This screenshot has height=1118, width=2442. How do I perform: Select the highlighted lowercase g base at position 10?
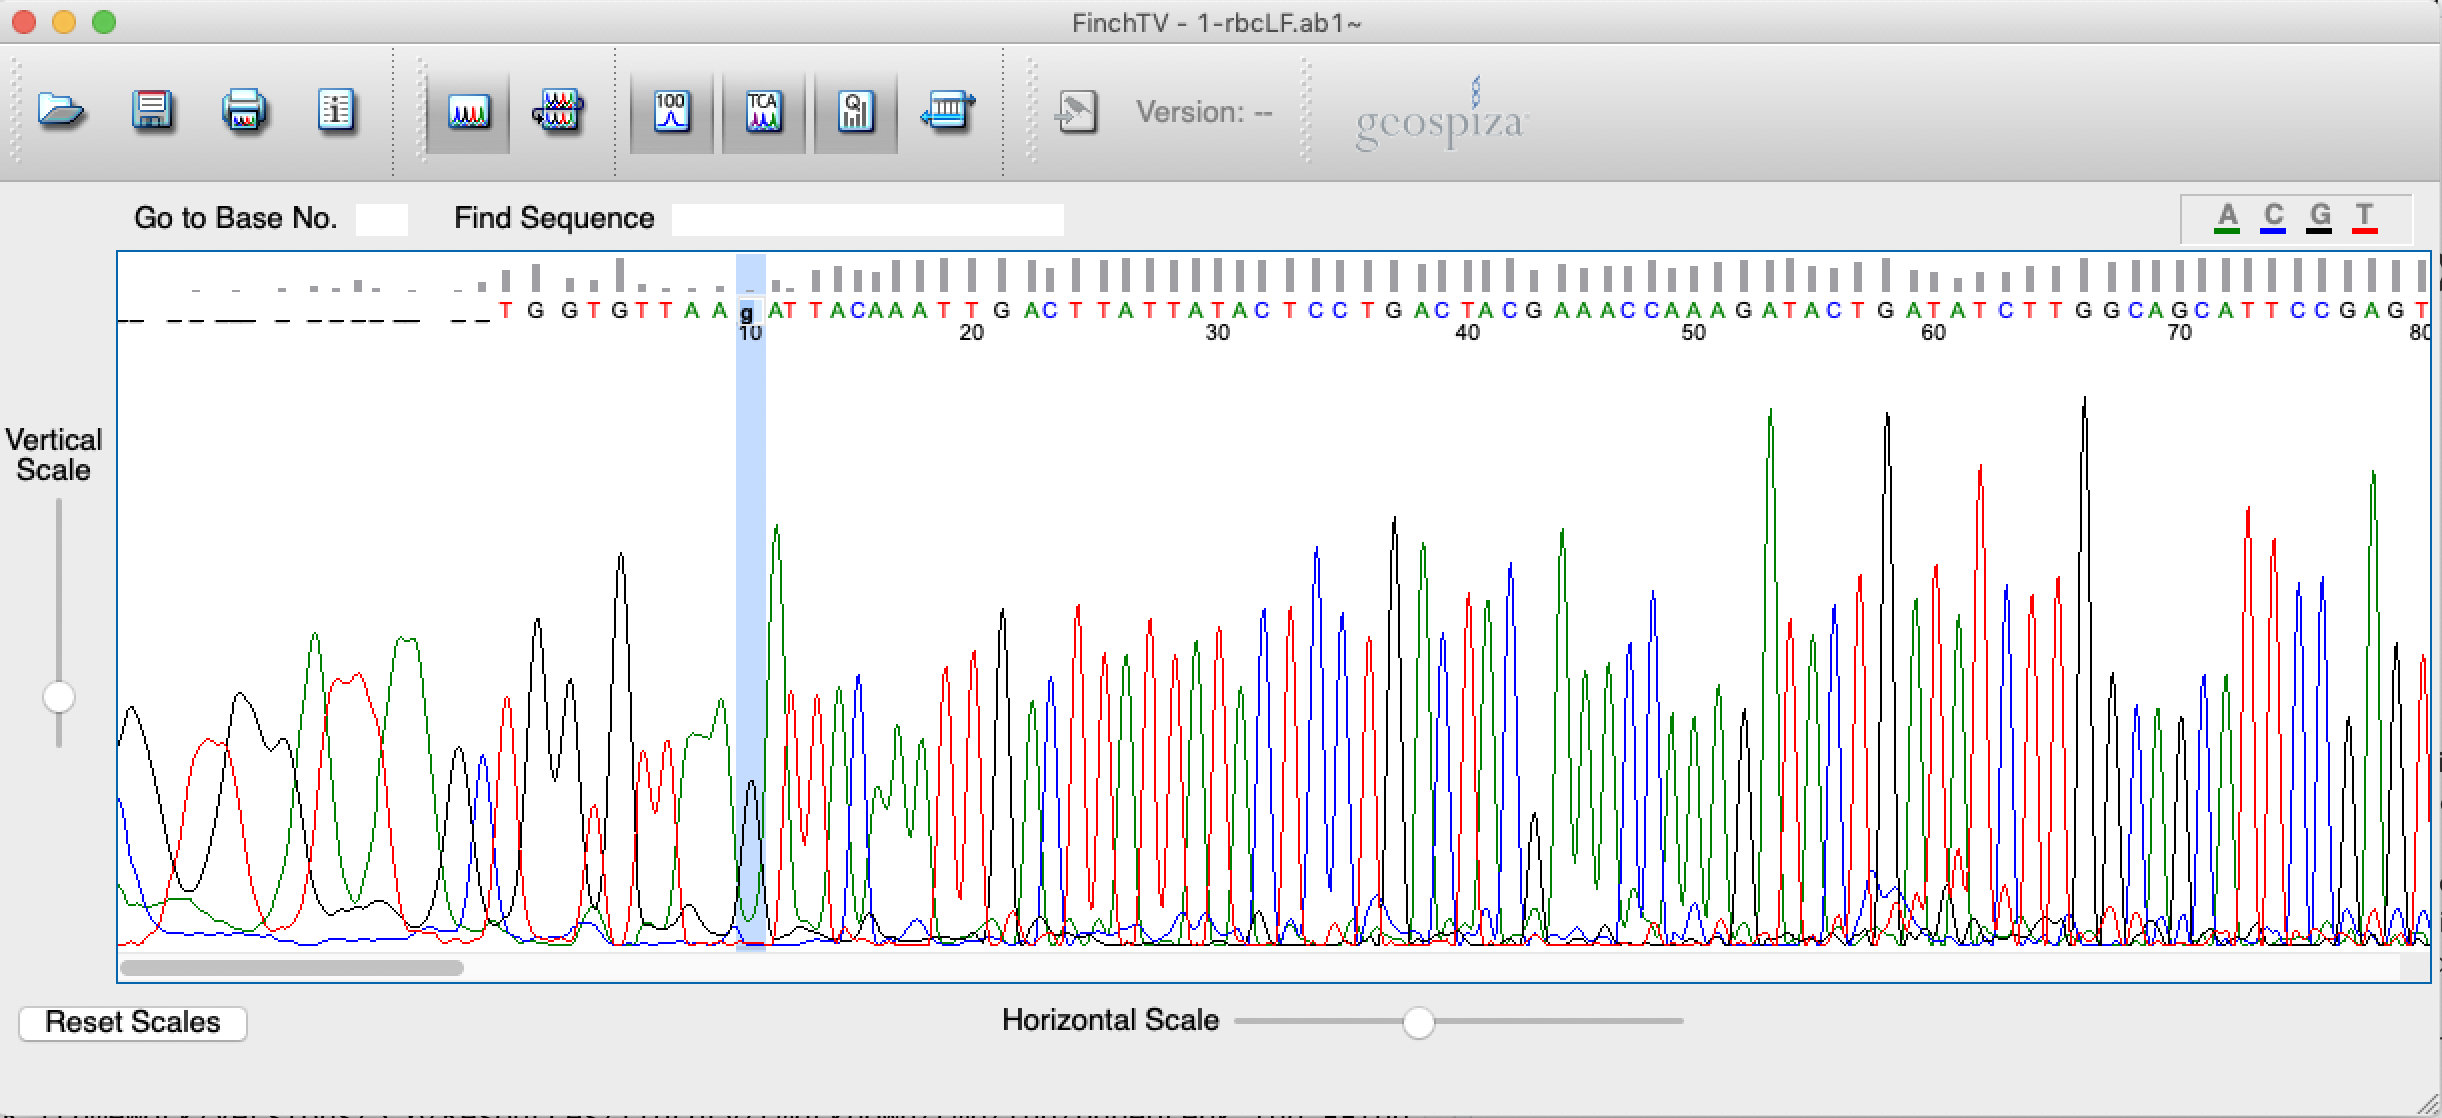[x=746, y=312]
